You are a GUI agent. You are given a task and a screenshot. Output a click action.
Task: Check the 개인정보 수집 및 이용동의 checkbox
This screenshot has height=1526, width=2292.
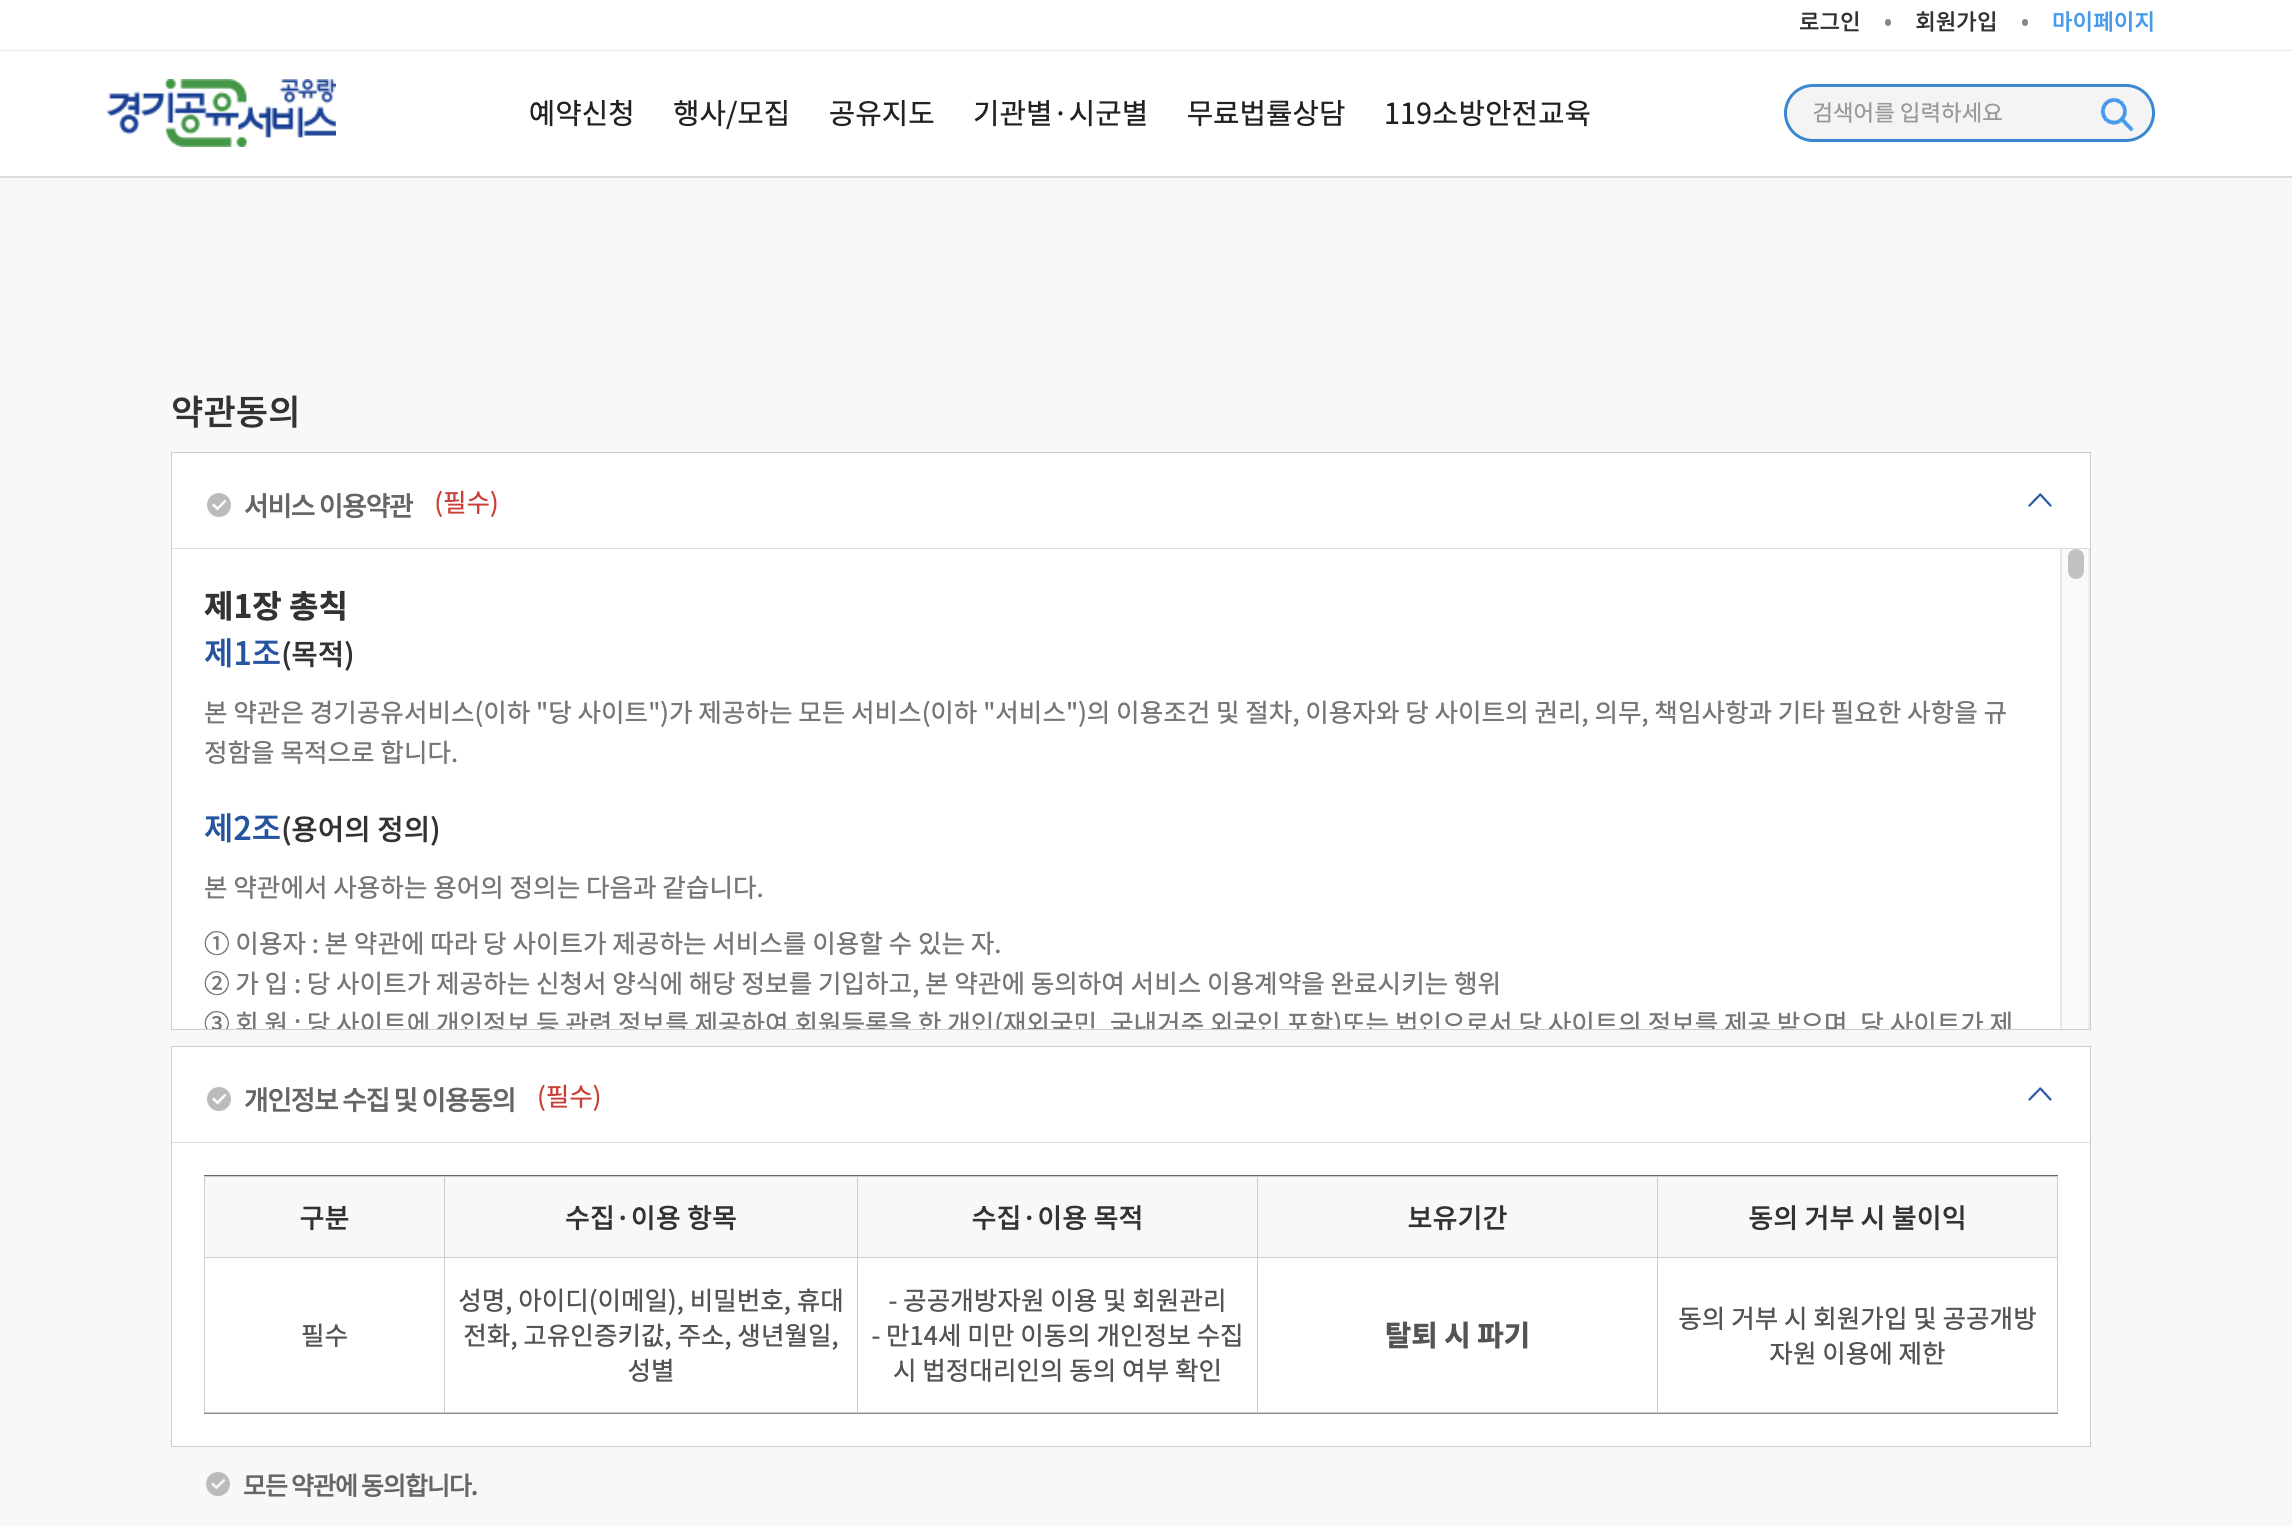218,1099
